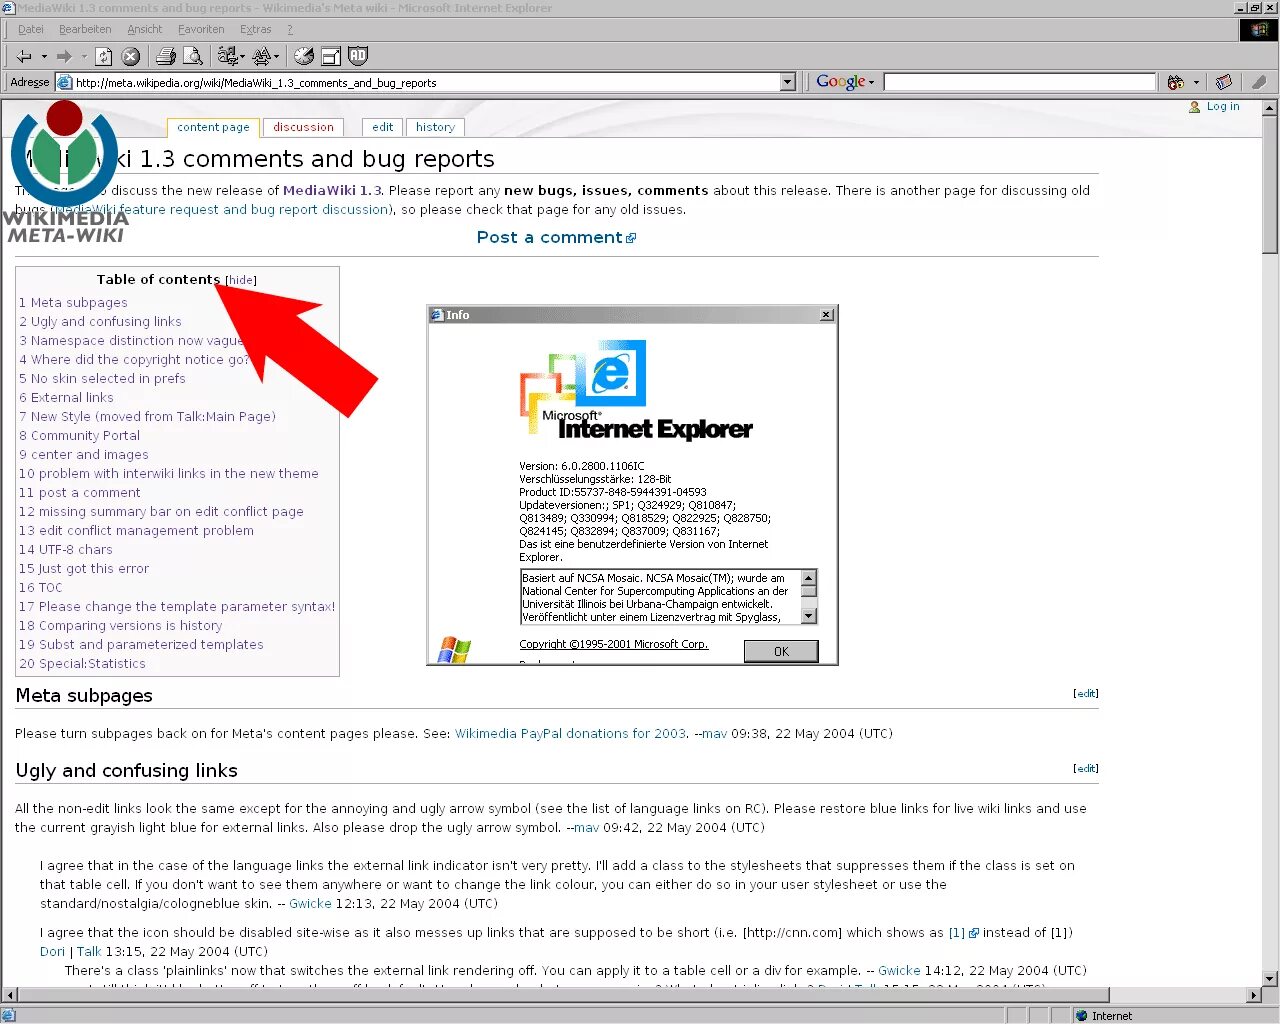Image resolution: width=1280 pixels, height=1024 pixels.
Task: Switch to the discussion tab
Action: 304,127
